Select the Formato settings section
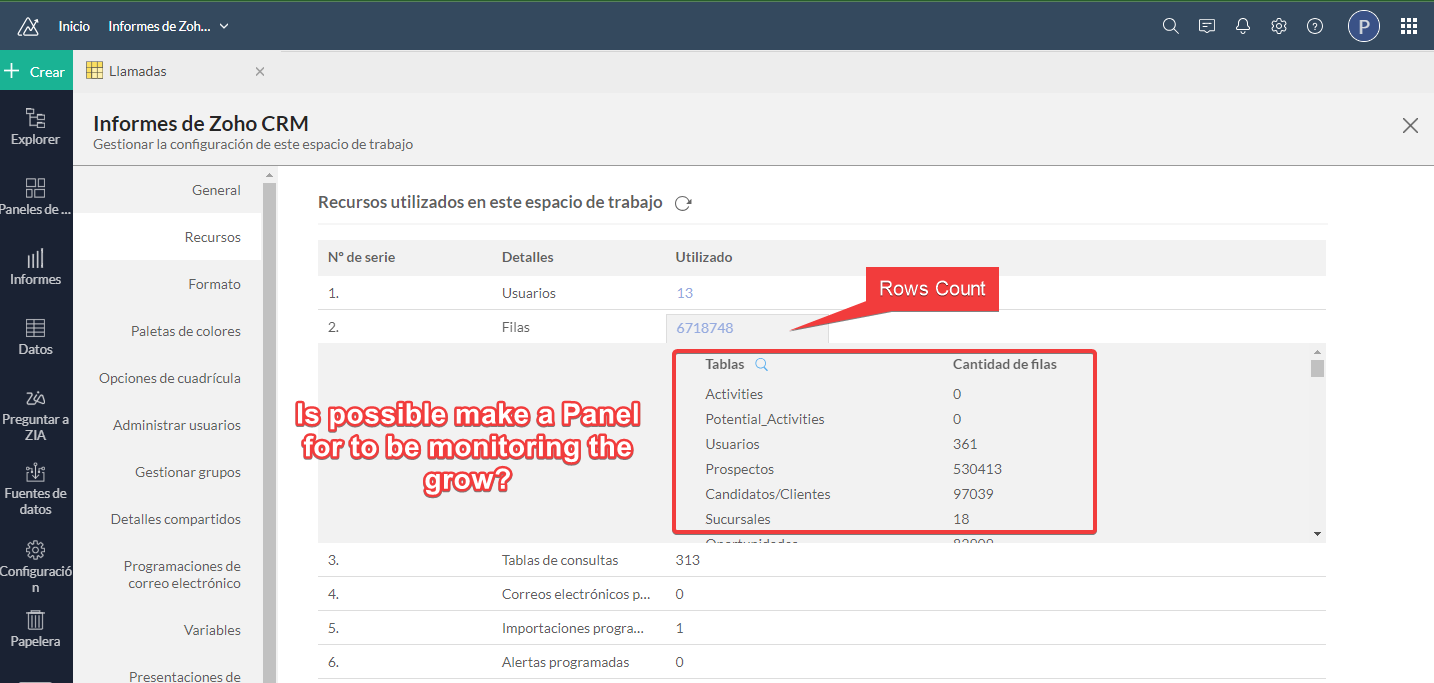The width and height of the screenshot is (1434, 683). click(168, 284)
